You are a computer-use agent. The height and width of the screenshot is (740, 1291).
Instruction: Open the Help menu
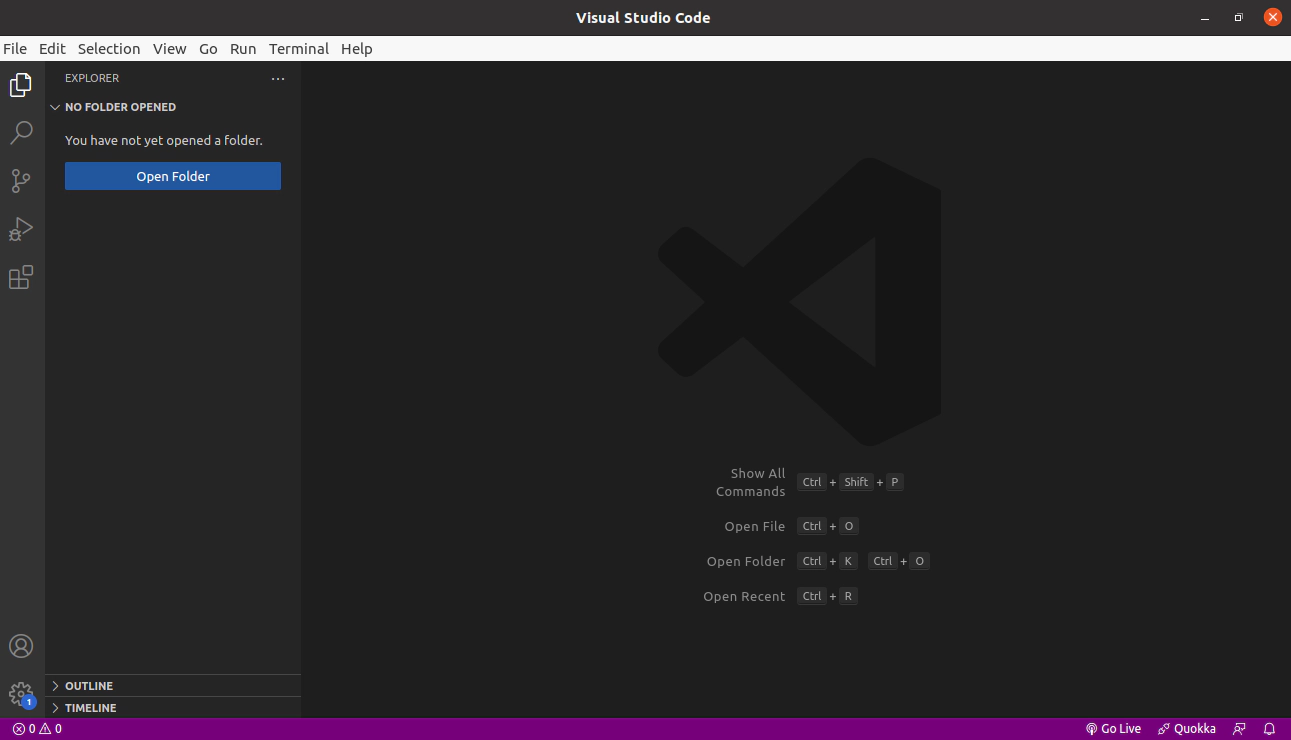pyautogui.click(x=356, y=48)
